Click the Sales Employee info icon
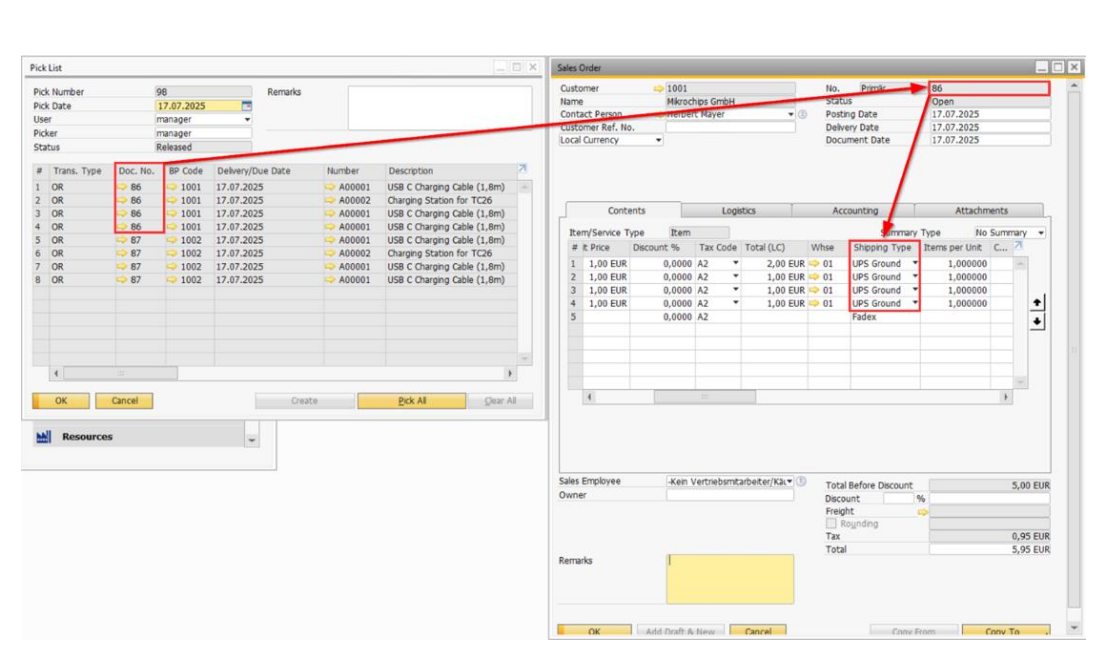Image resolution: width=1108 pixels, height=652 pixels. (801, 481)
